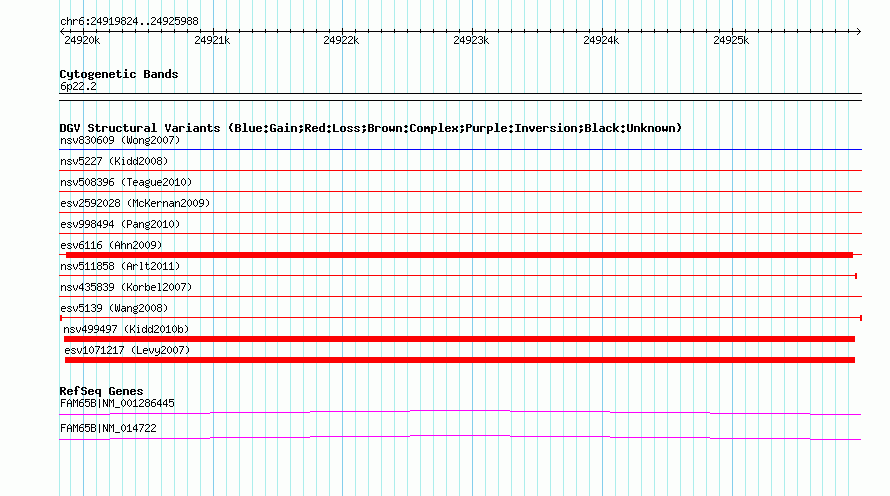Image resolution: width=890 pixels, height=496 pixels.
Task: Select the 24920k ruler tick label
Action: tap(82, 40)
